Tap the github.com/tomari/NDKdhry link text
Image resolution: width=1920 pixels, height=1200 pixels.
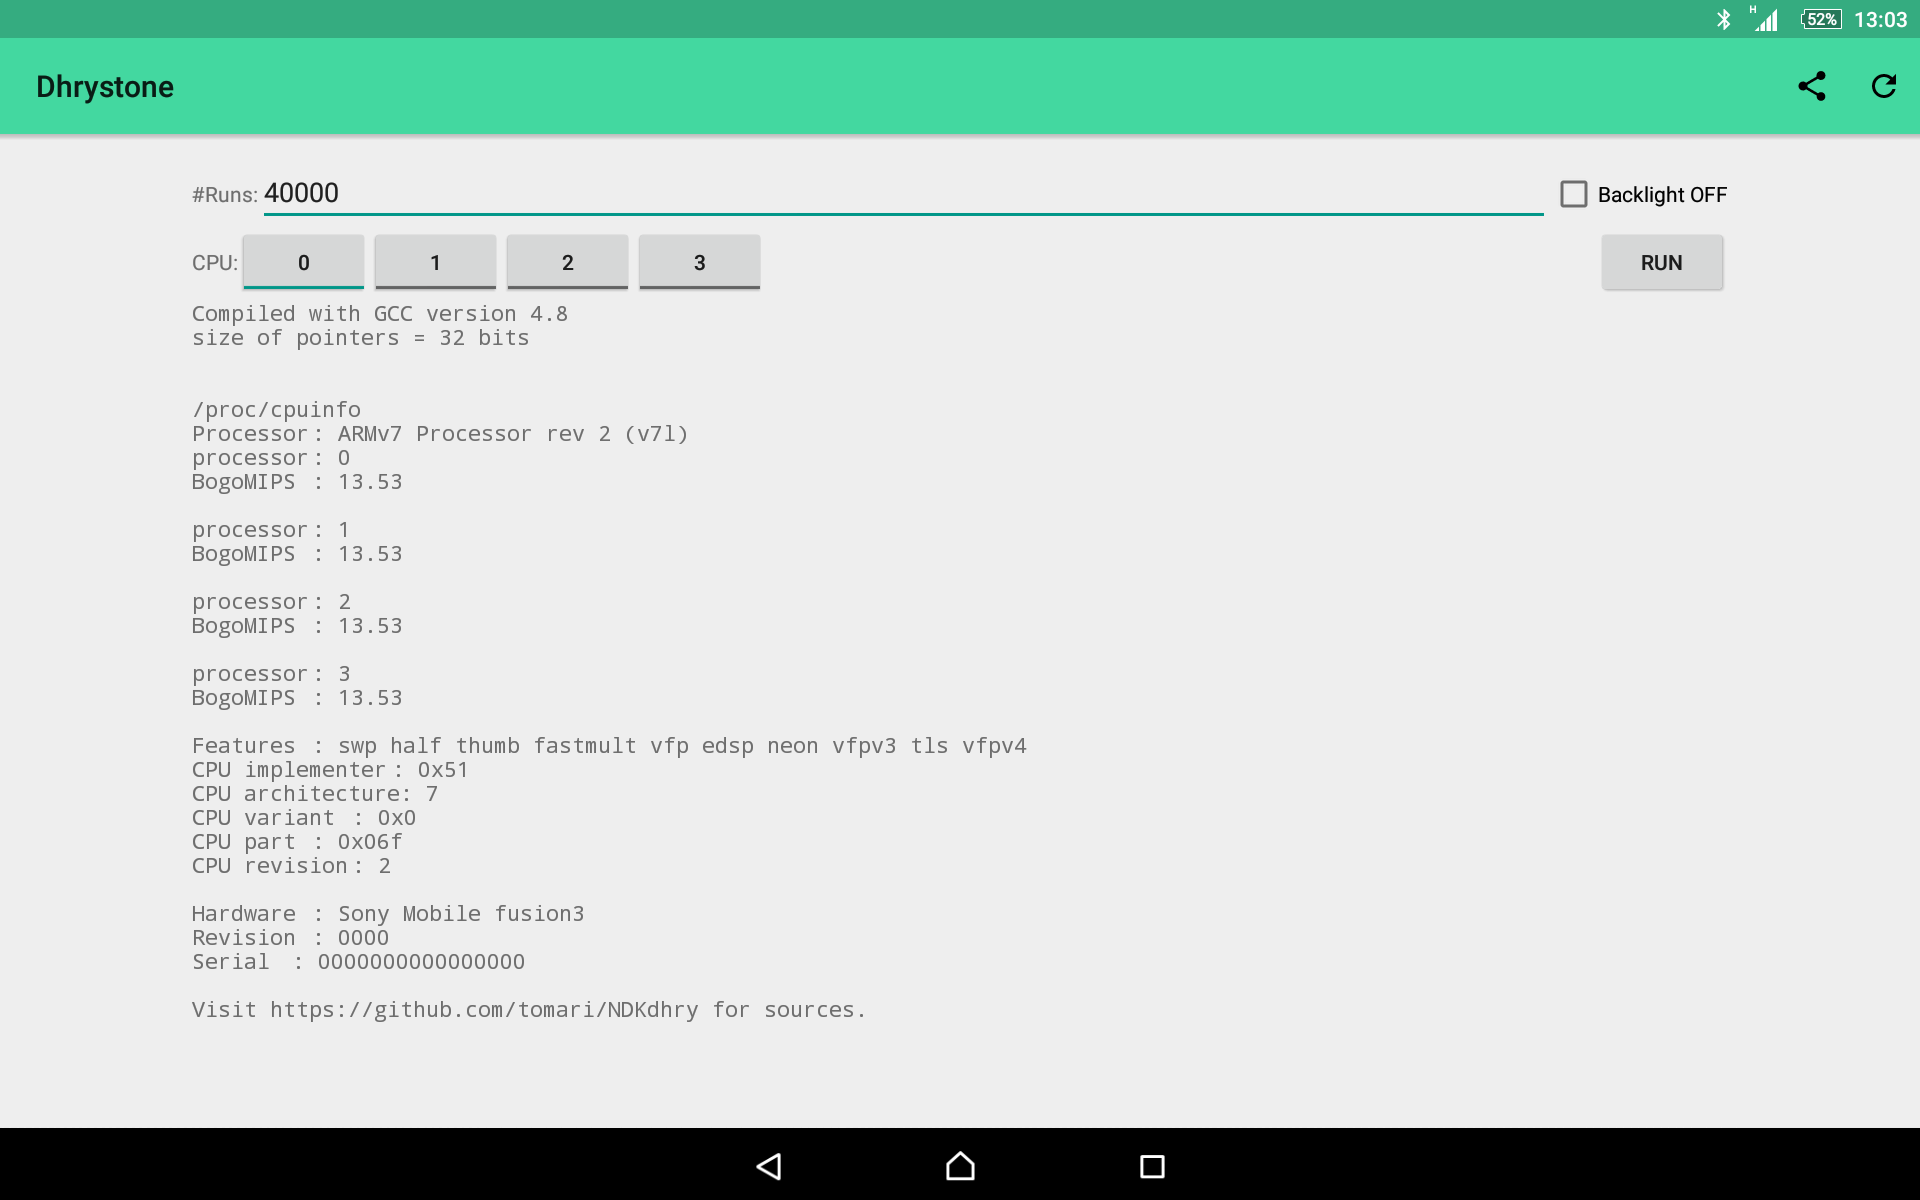(484, 1010)
